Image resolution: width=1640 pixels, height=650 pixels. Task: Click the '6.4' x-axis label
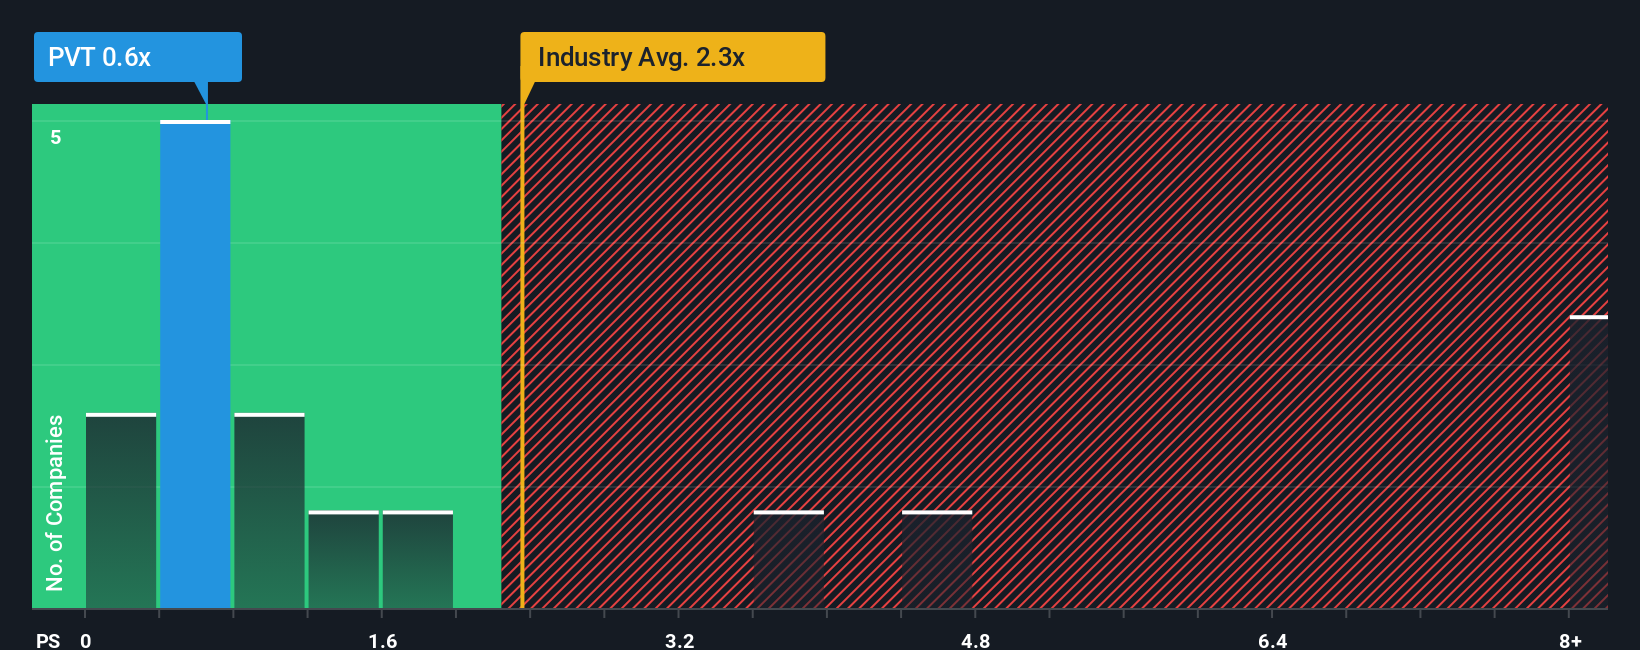(x=1273, y=640)
